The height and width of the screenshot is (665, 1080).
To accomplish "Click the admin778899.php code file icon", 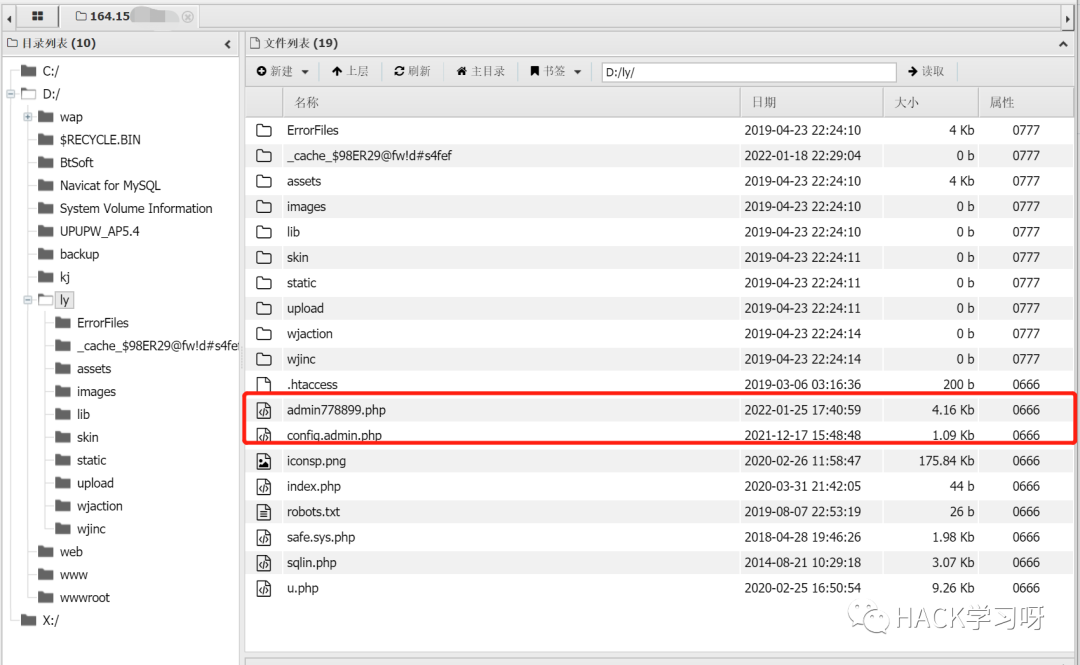I will [x=264, y=411].
